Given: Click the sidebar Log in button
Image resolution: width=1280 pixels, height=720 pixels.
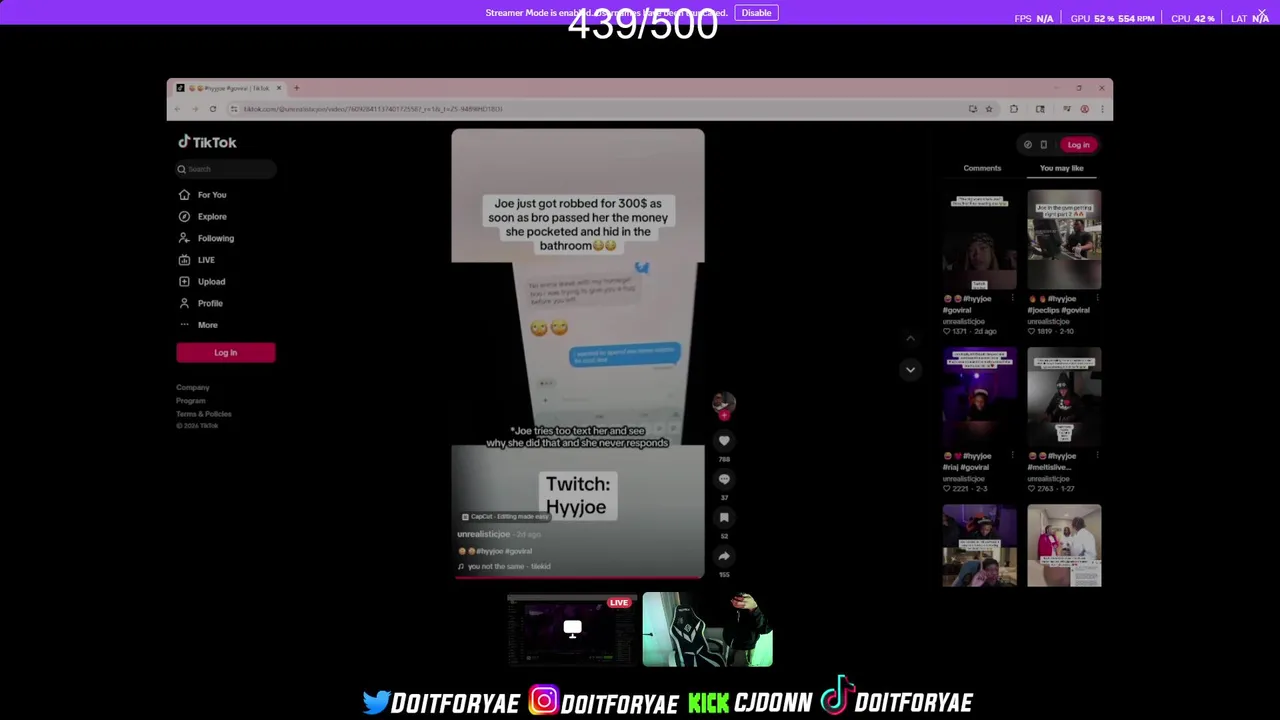Looking at the screenshot, I should (225, 352).
